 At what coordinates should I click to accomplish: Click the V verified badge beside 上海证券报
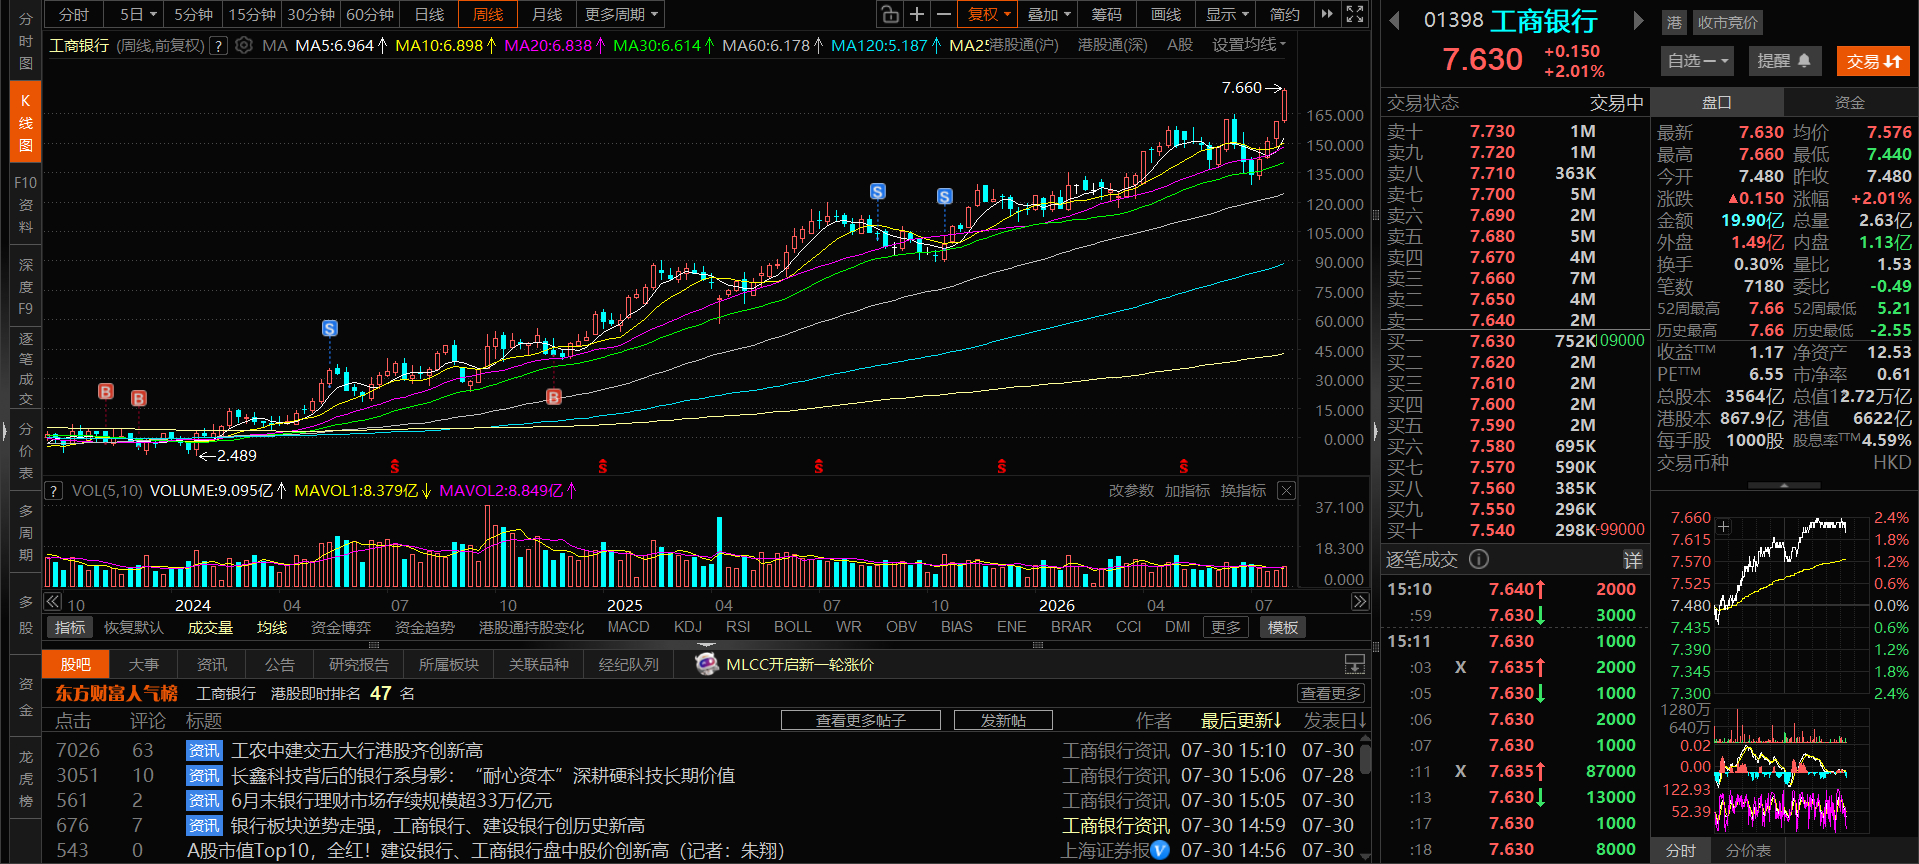[x=1160, y=850]
